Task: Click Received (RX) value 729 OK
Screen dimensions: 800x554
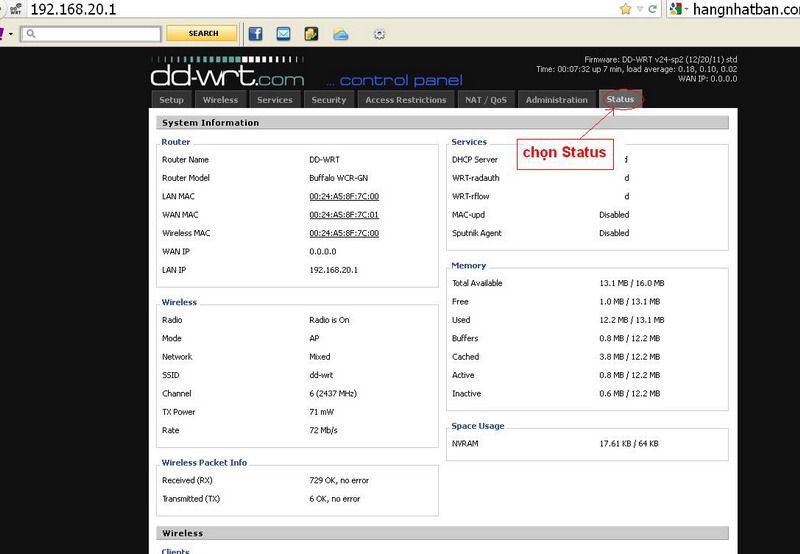Action: point(339,480)
